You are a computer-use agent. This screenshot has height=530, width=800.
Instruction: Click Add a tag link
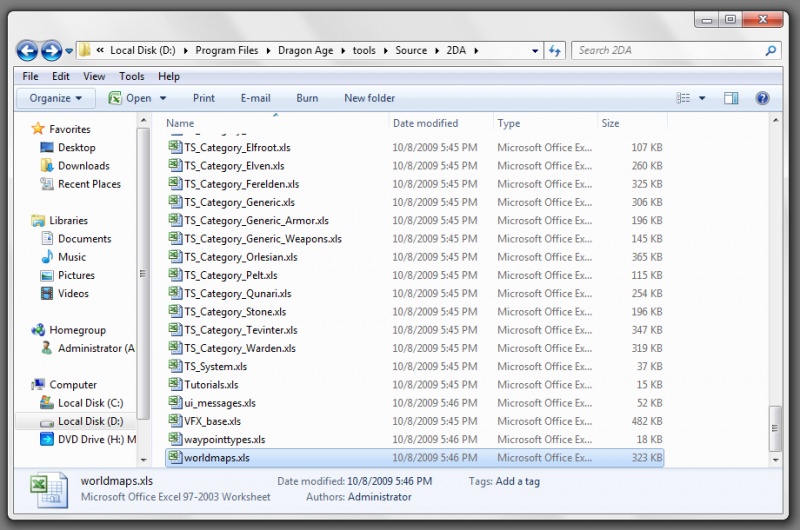(x=520, y=482)
